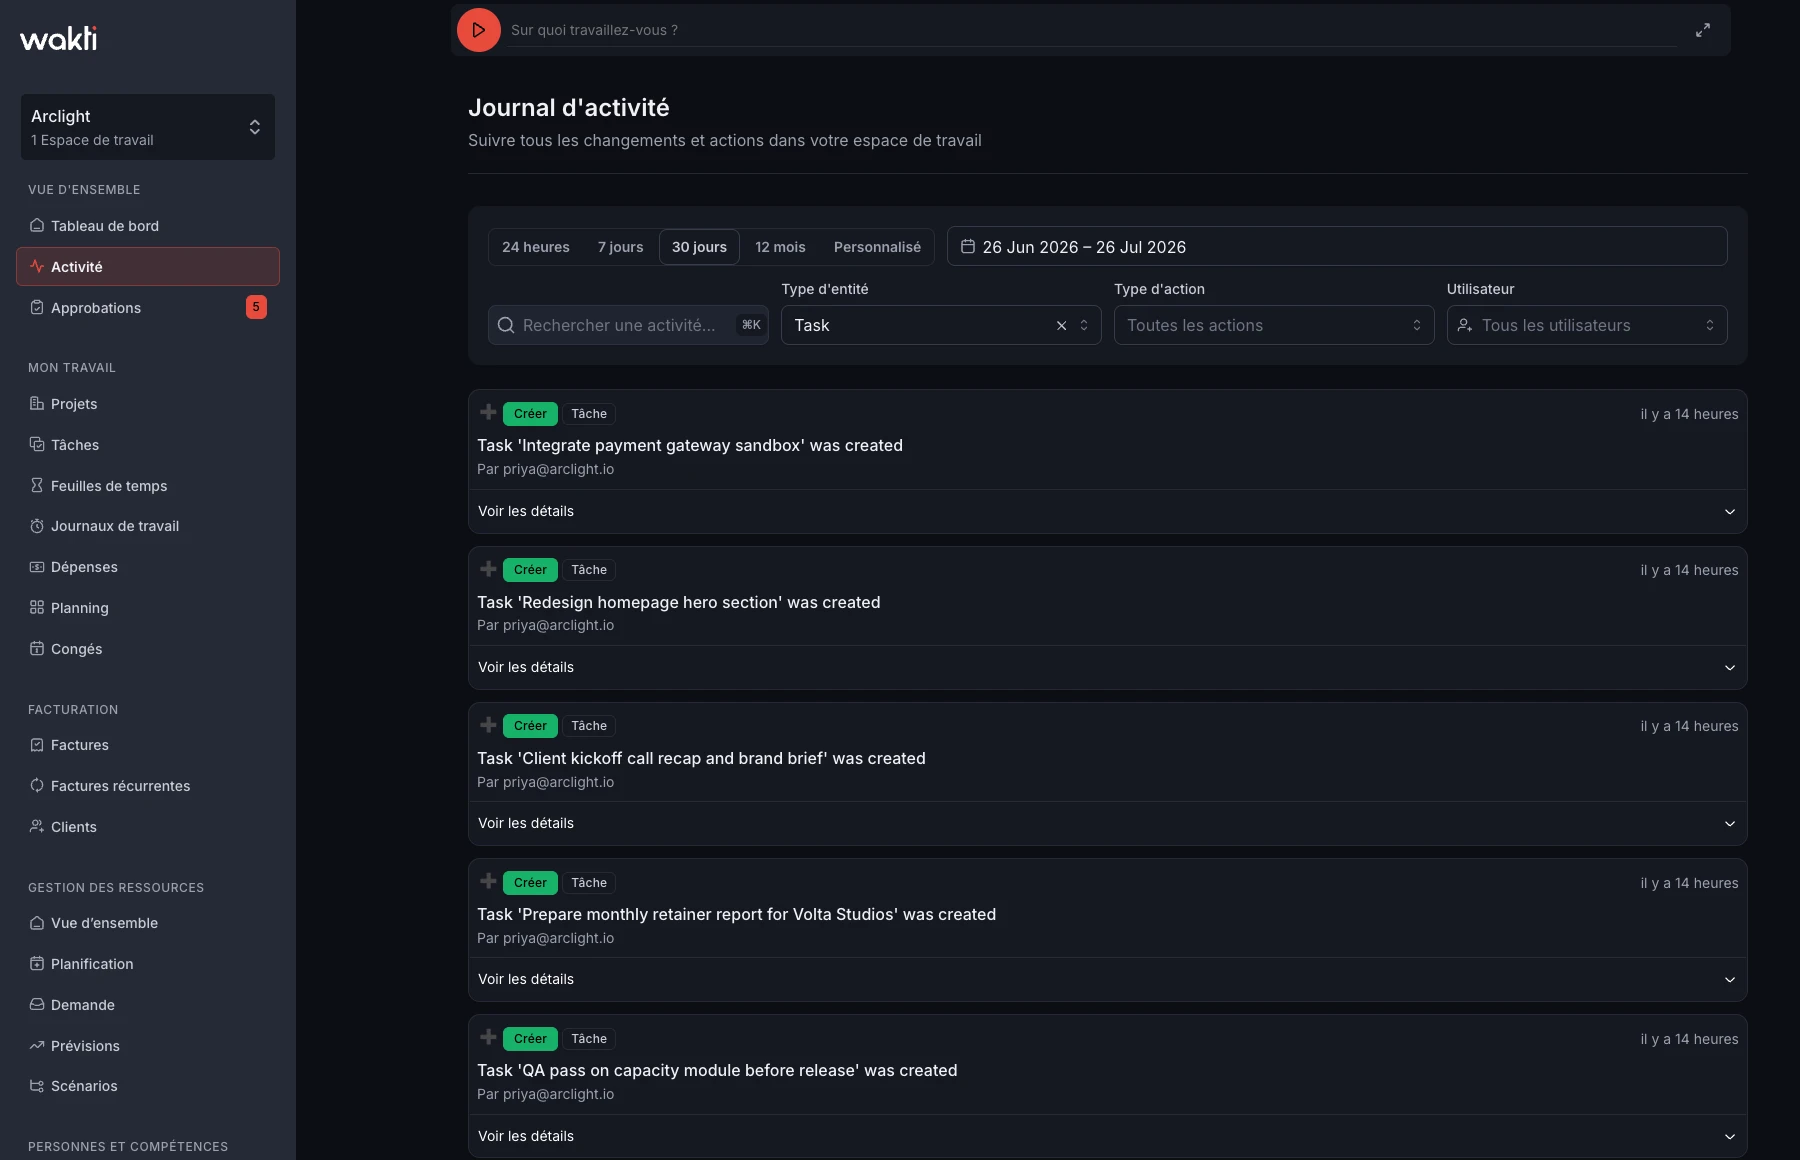1800x1160 pixels.
Task: Open the Type d'entité dropdown
Action: [941, 325]
